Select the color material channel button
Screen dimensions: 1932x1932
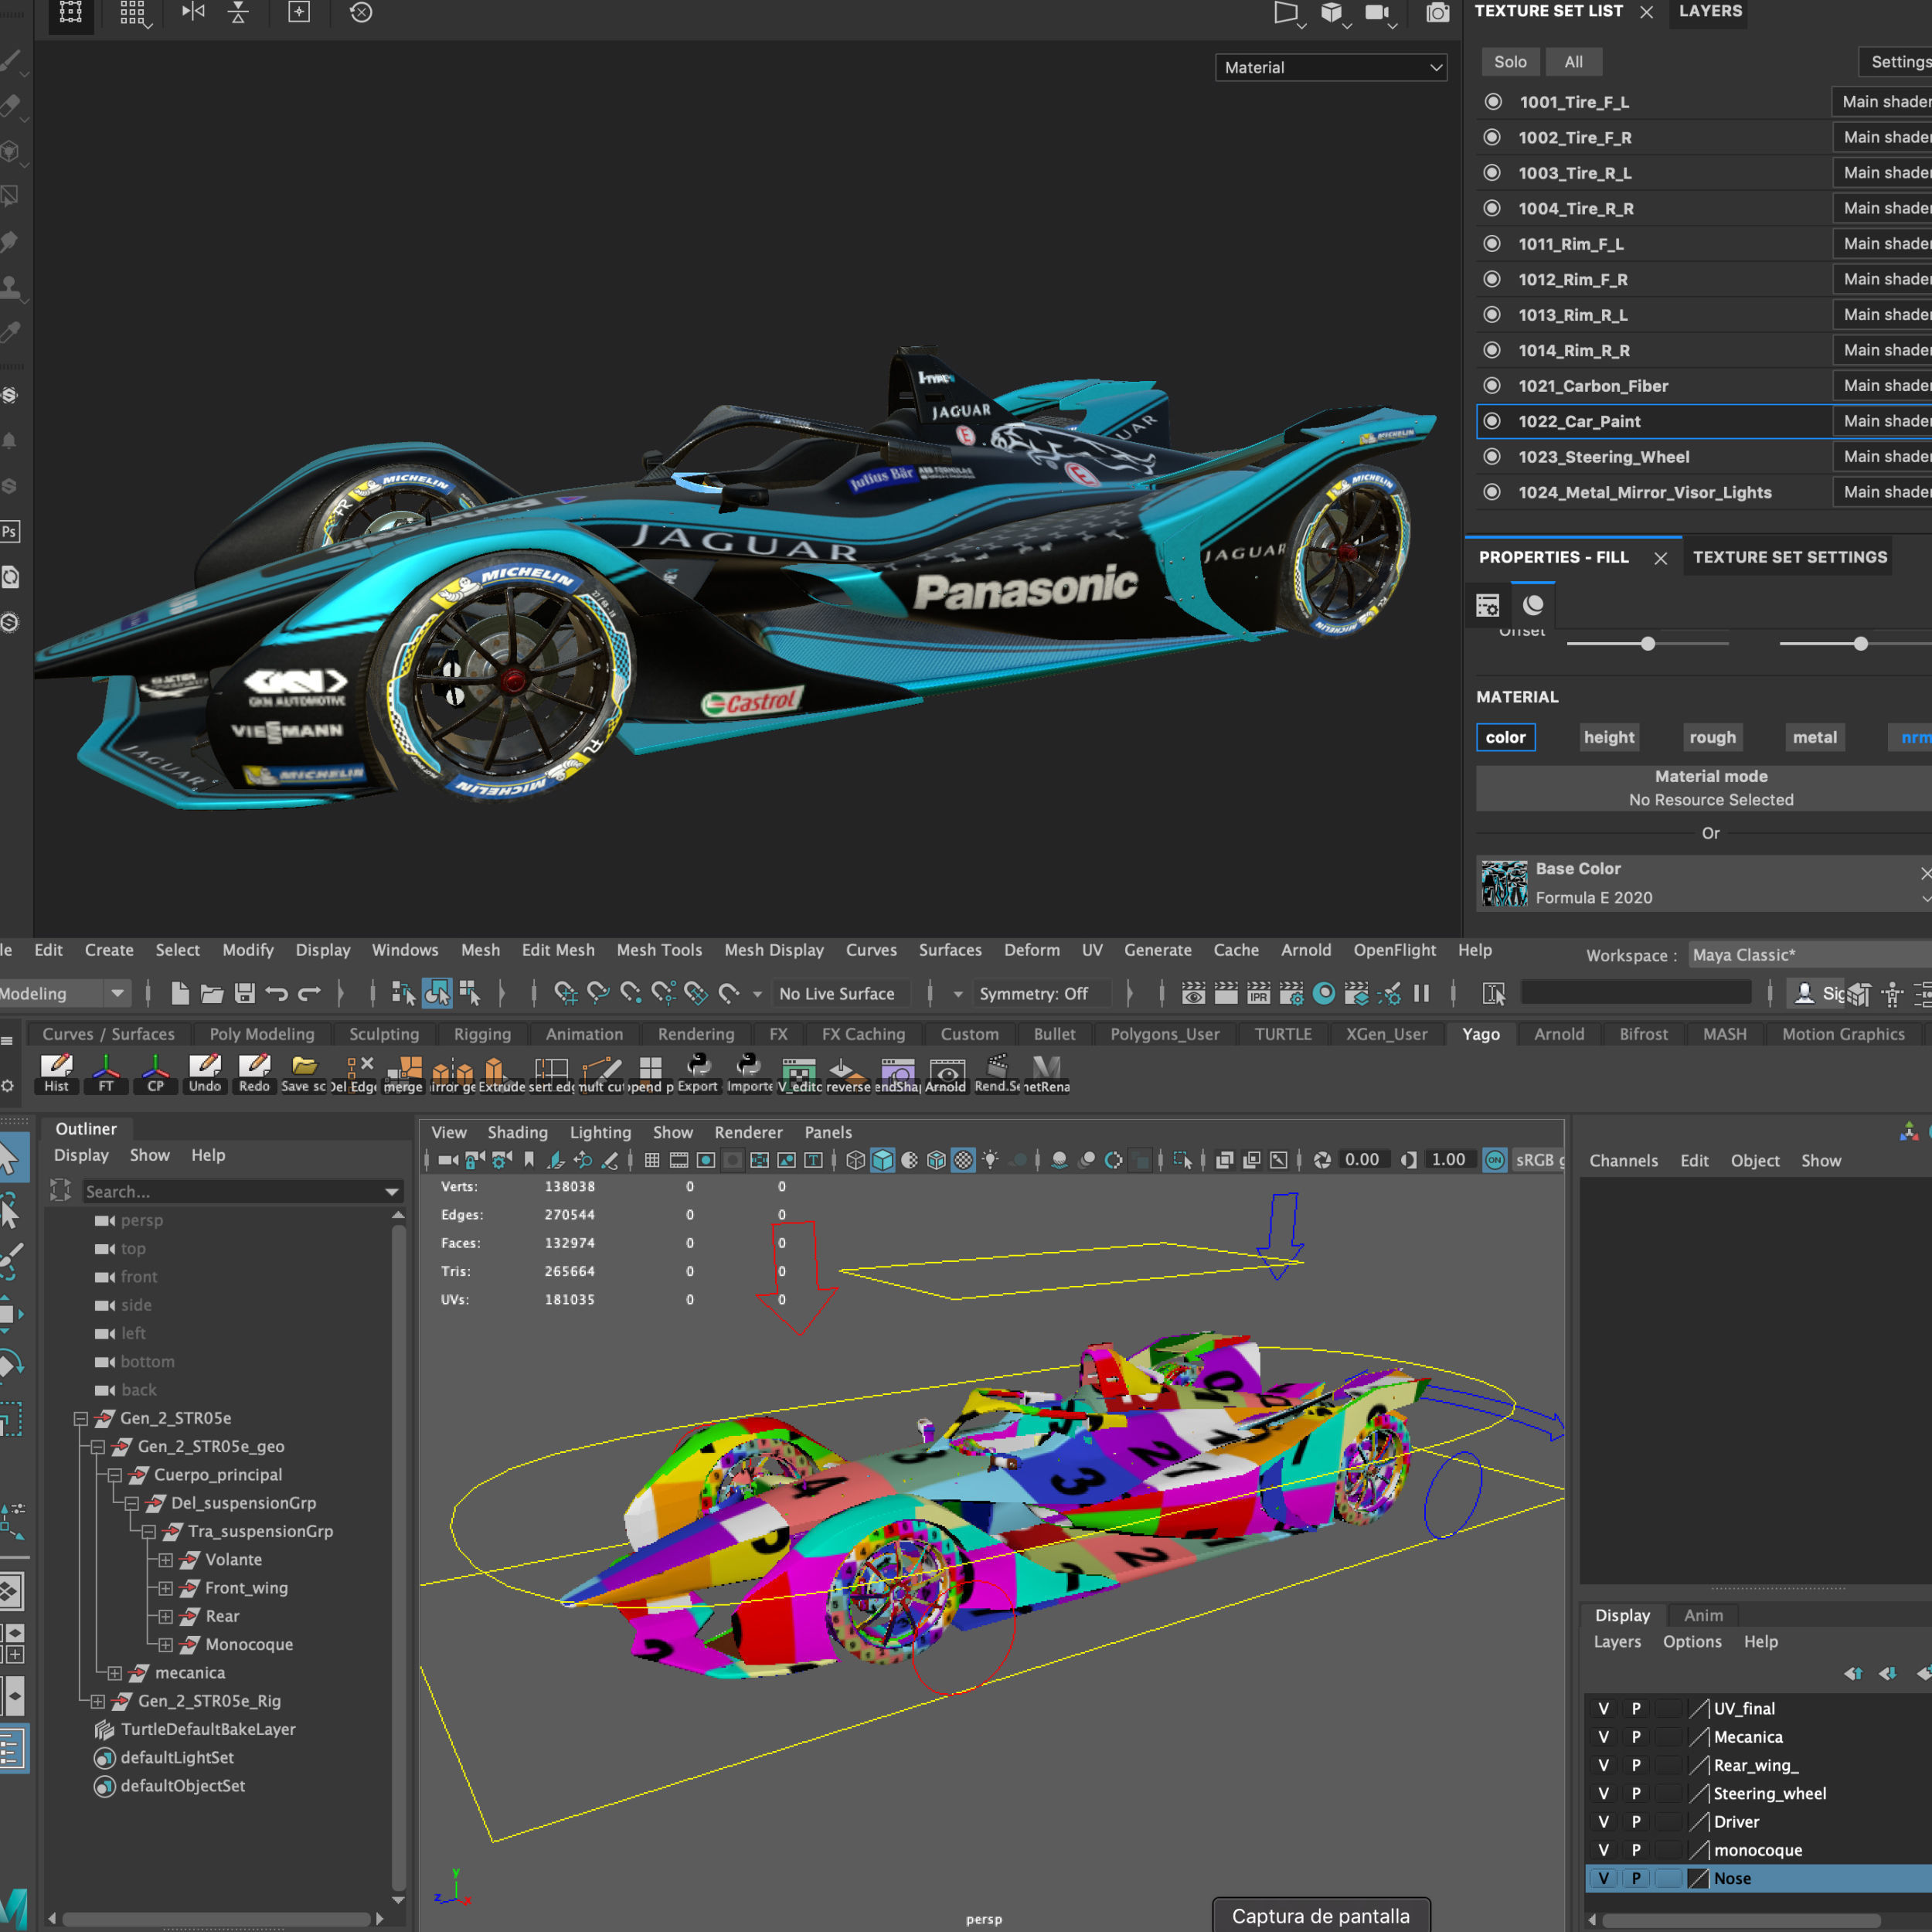(x=1505, y=737)
